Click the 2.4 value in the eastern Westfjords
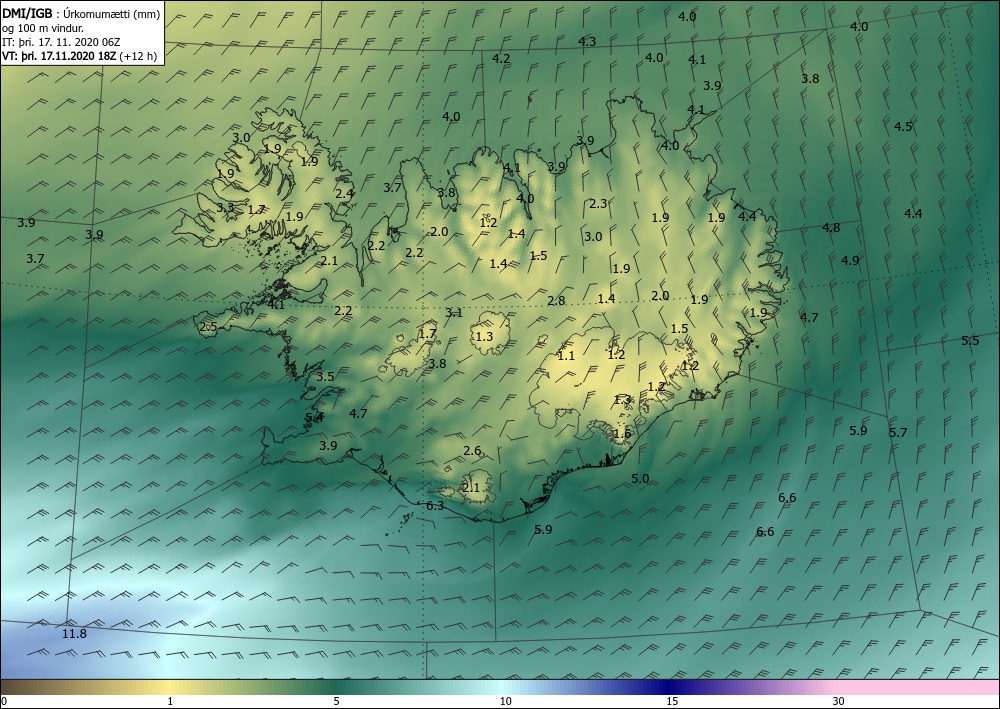Screen dimensions: 1000x709 click(x=345, y=193)
